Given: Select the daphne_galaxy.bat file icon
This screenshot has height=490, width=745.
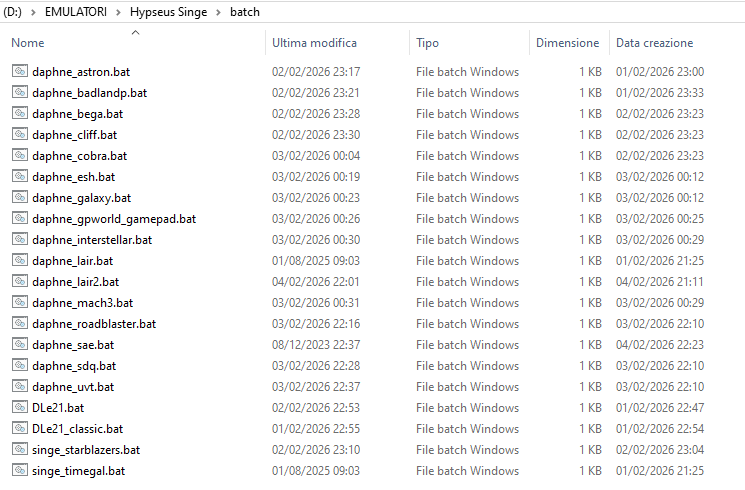Looking at the screenshot, I should click(x=20, y=197).
